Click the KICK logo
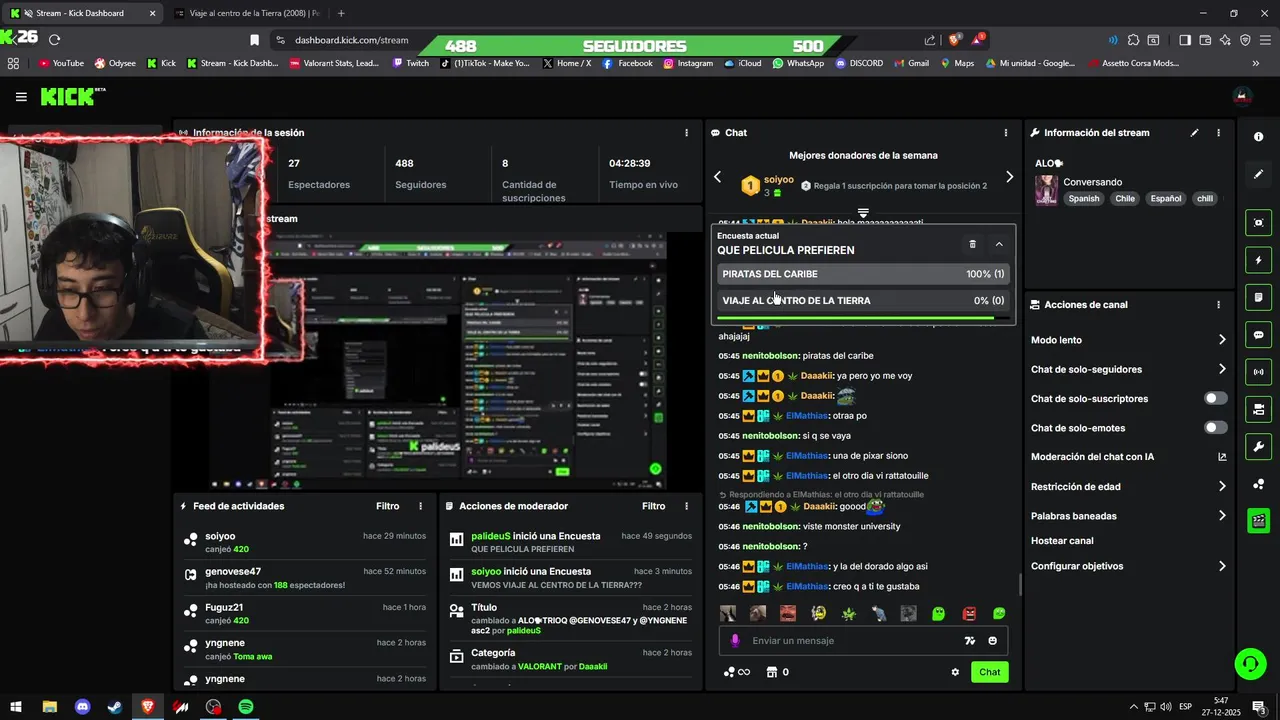 [x=72, y=96]
